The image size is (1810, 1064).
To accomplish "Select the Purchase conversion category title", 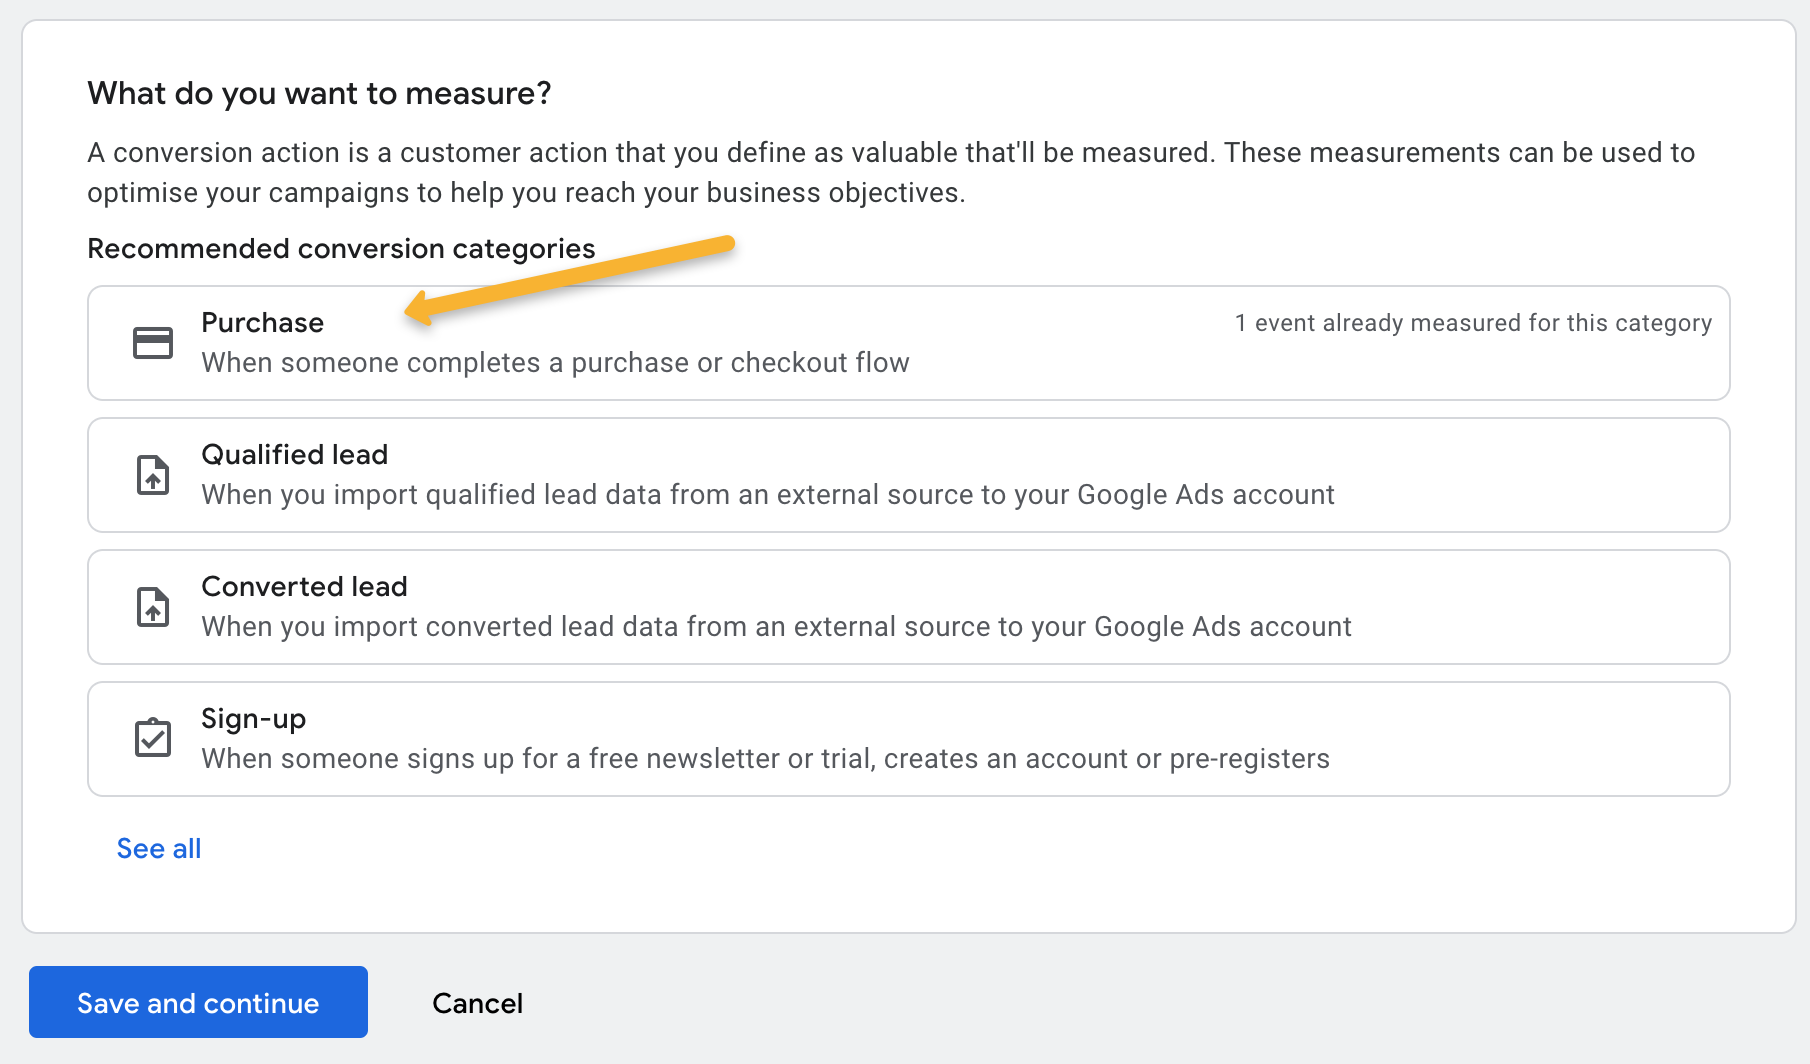I will coord(262,323).
